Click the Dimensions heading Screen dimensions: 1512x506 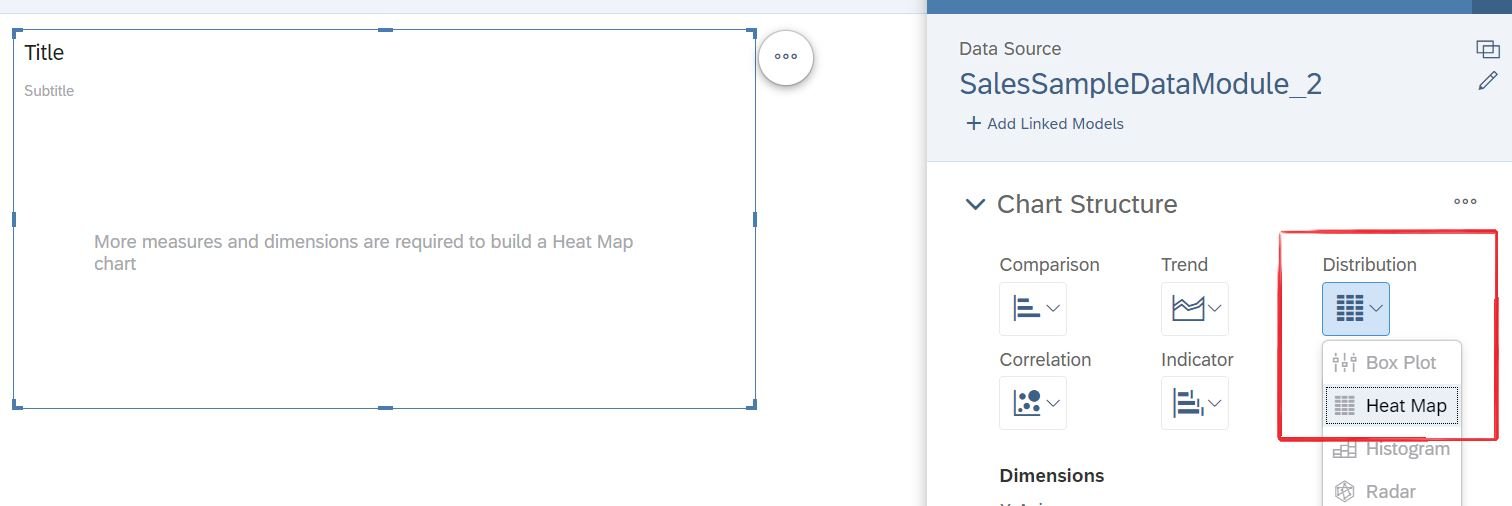[1052, 476]
